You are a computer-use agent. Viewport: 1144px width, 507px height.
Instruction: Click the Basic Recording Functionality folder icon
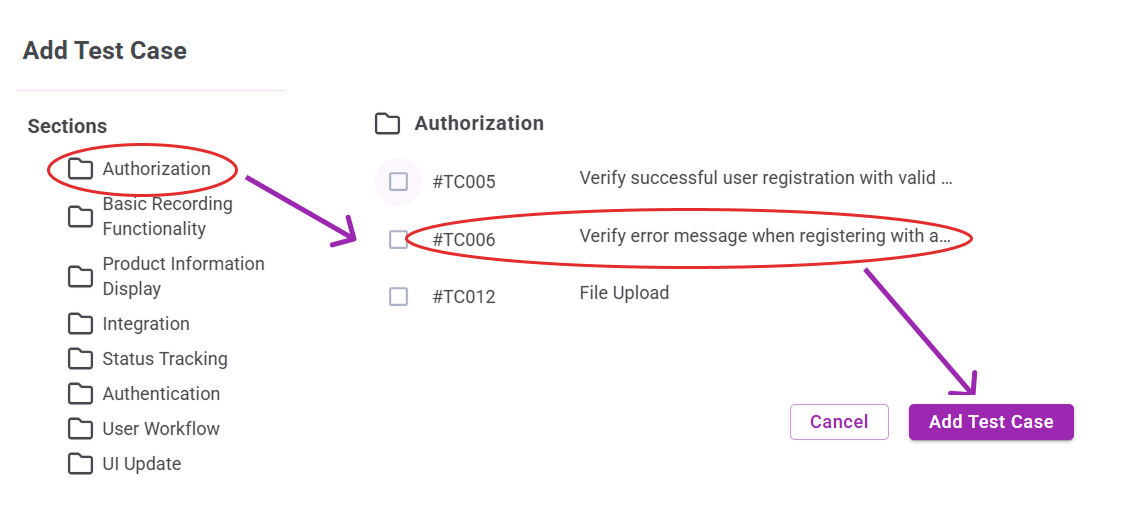coord(80,216)
